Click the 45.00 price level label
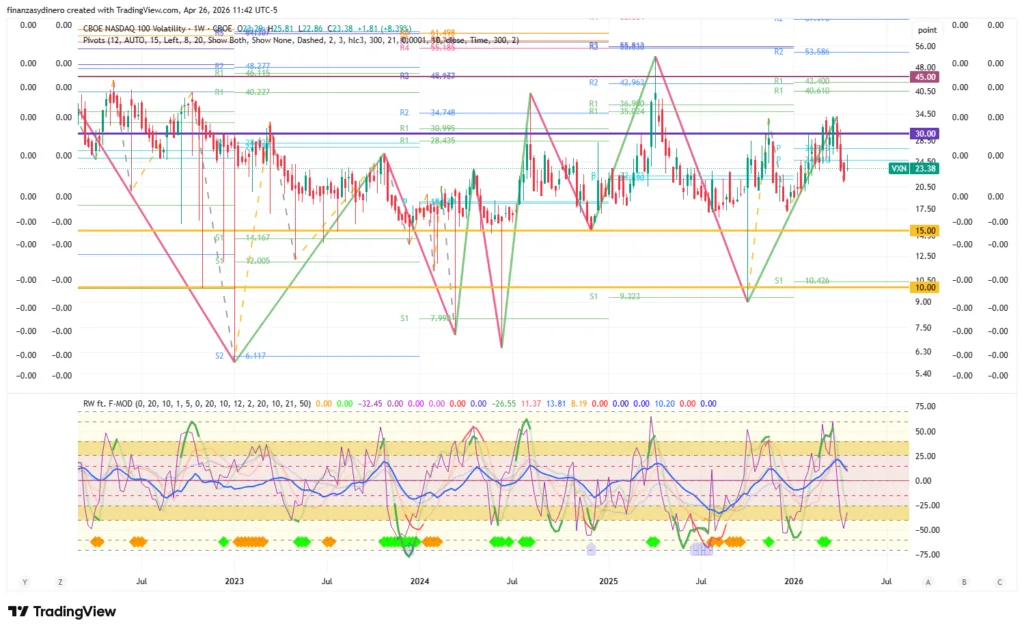 tap(923, 77)
